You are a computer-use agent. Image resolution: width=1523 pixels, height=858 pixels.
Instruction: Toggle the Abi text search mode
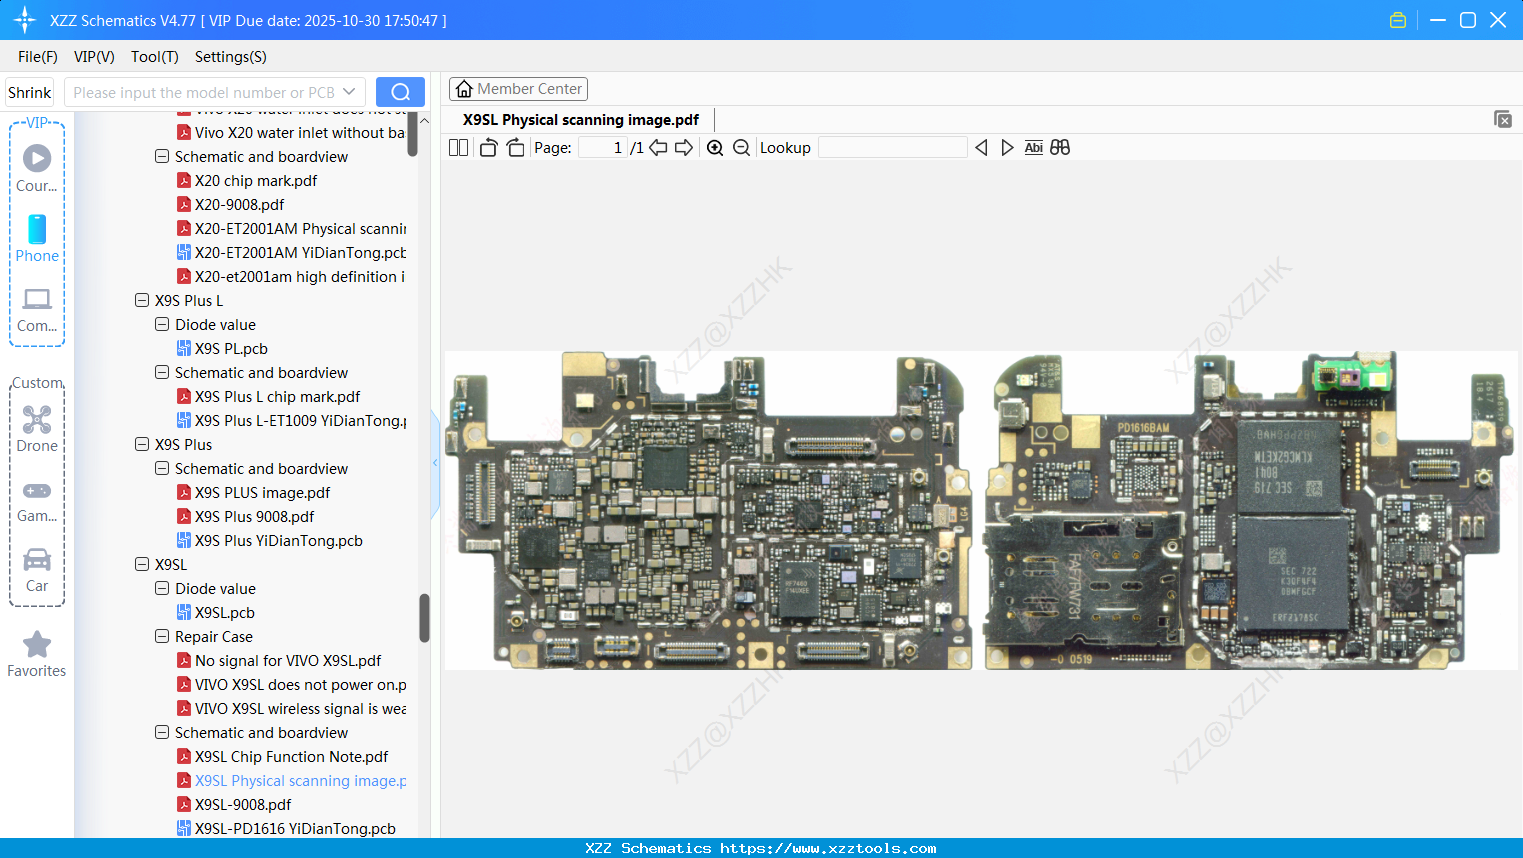click(1033, 147)
